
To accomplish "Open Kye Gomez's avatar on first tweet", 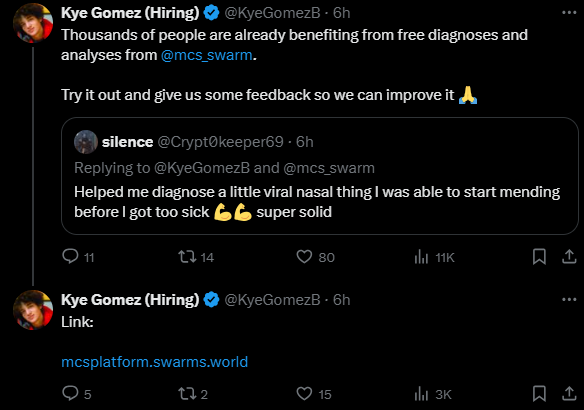I will pyautogui.click(x=33, y=23).
